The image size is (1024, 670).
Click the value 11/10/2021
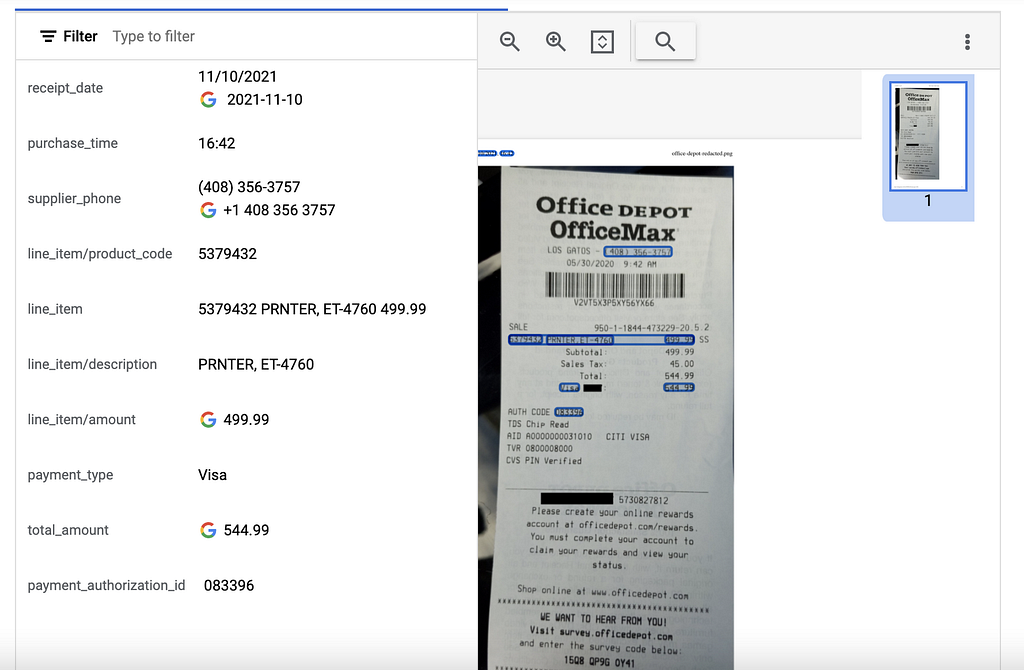coord(238,76)
